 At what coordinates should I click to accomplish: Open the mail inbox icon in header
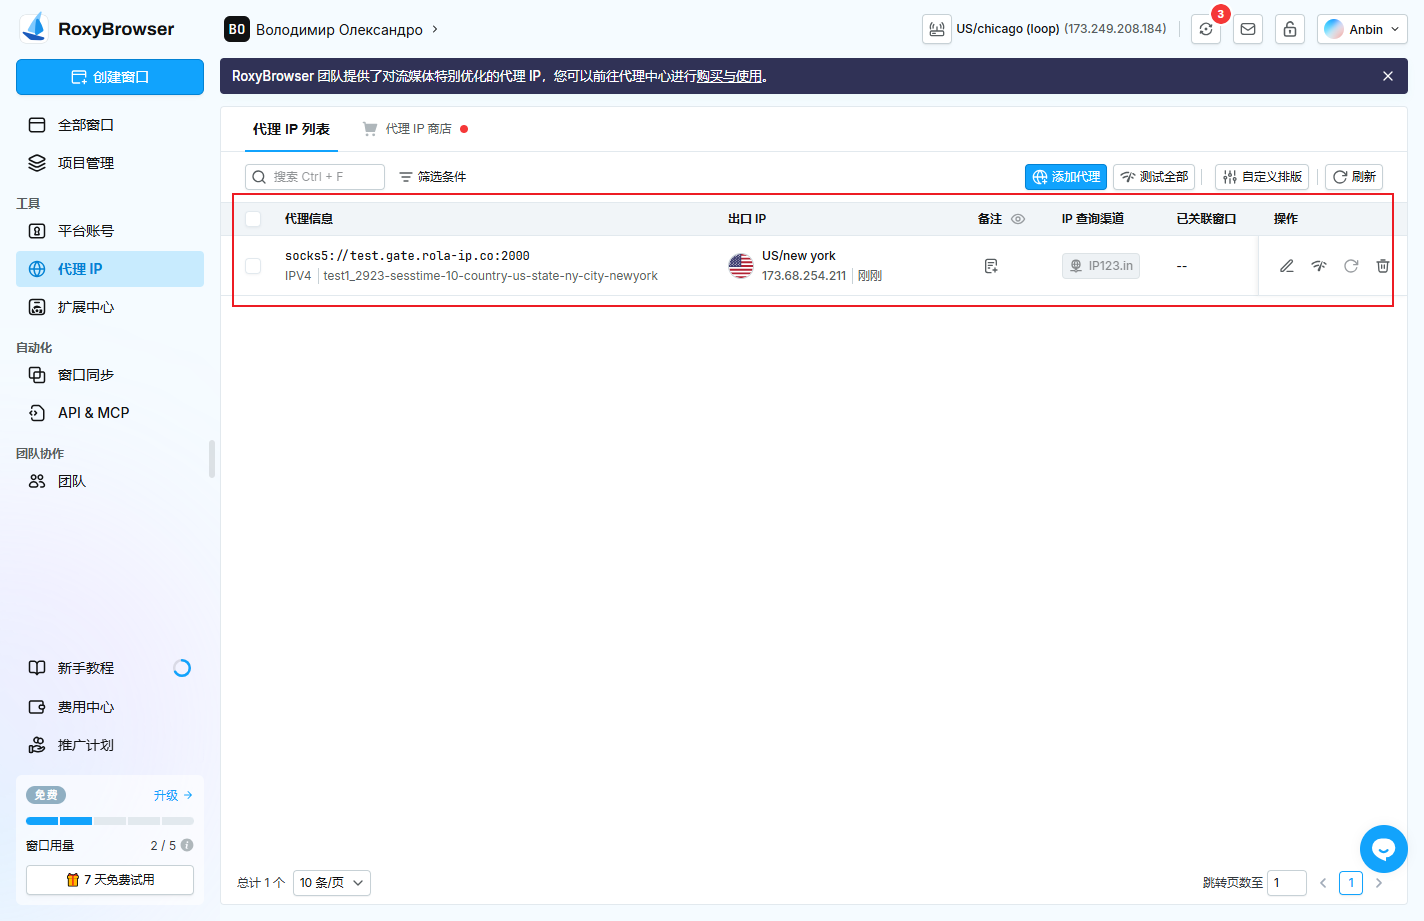pos(1248,29)
